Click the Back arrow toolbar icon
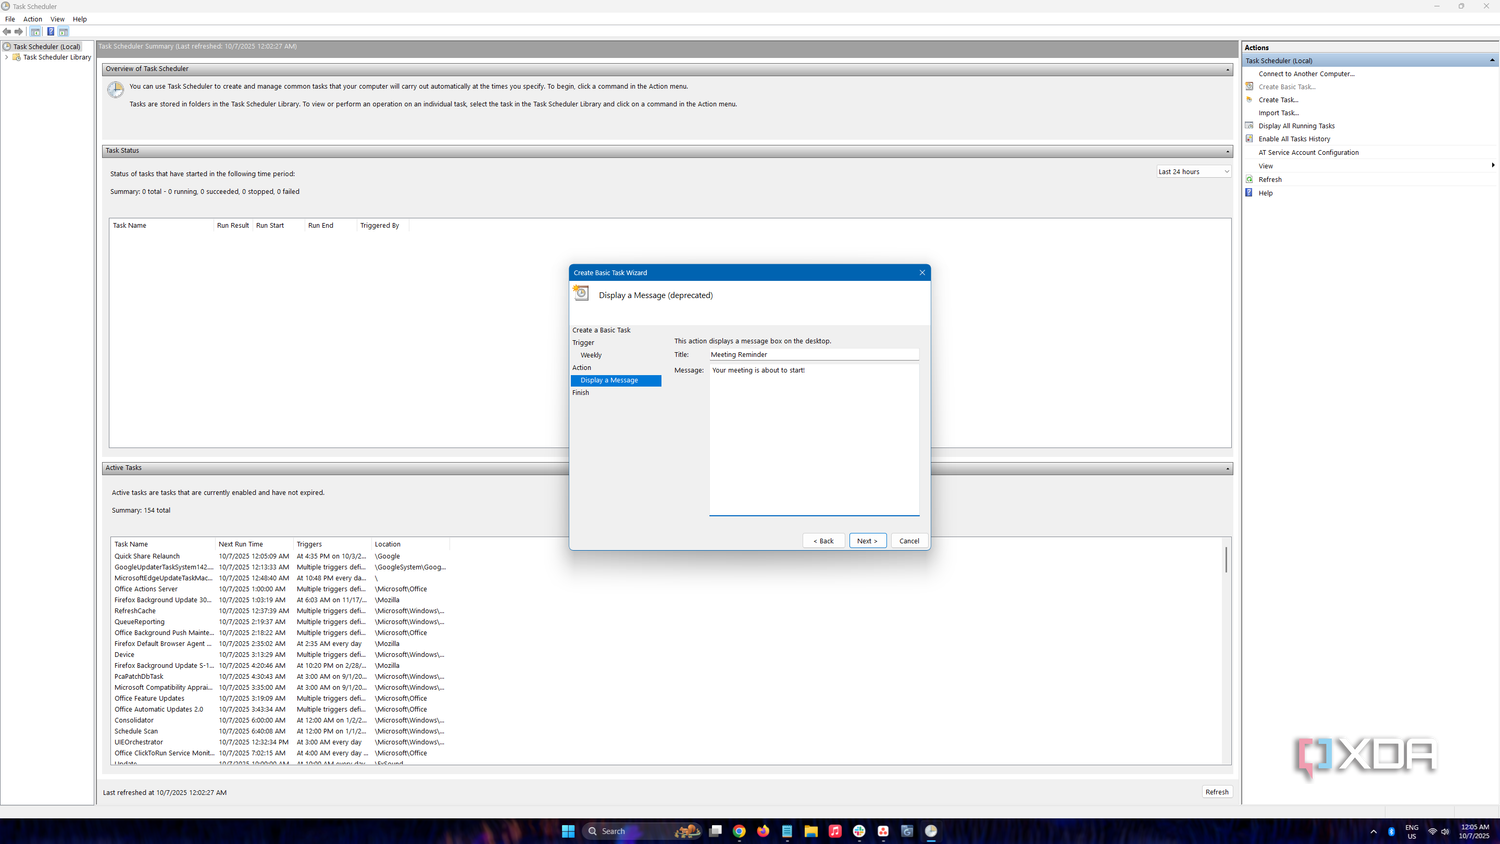This screenshot has height=844, width=1500. point(7,32)
